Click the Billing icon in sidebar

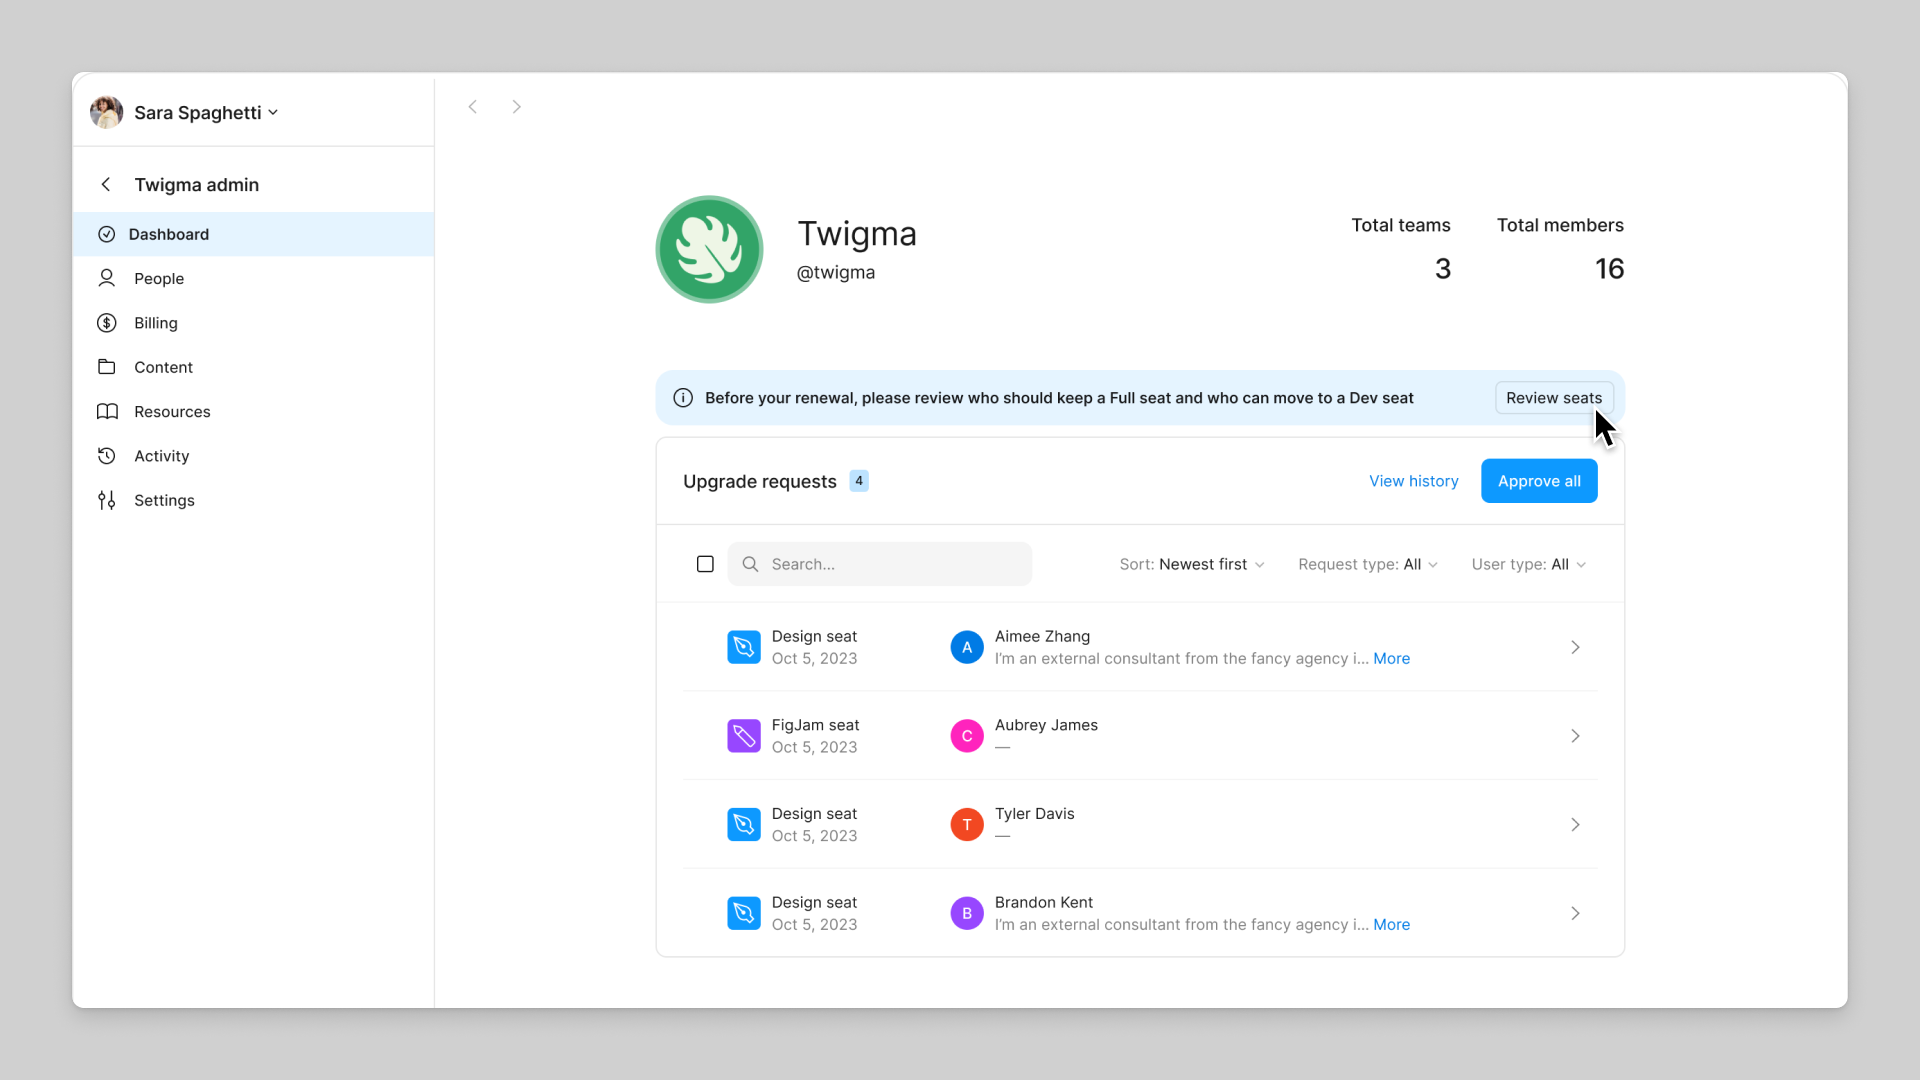pyautogui.click(x=107, y=322)
